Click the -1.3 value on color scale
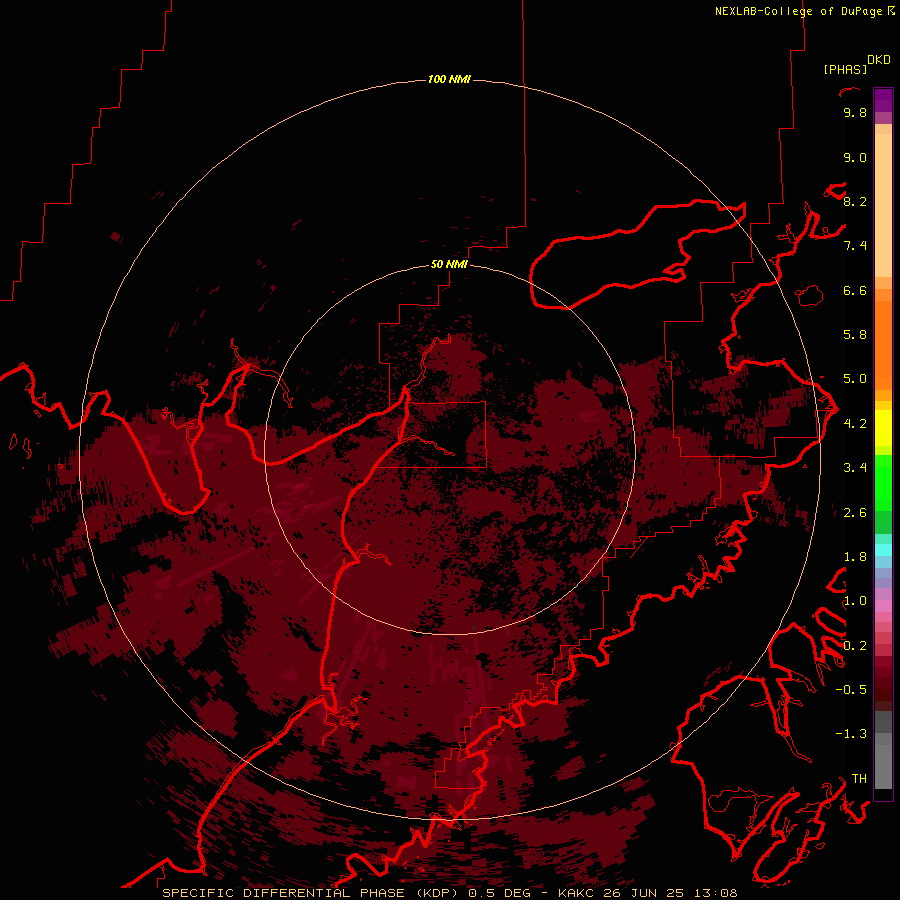 tap(851, 734)
